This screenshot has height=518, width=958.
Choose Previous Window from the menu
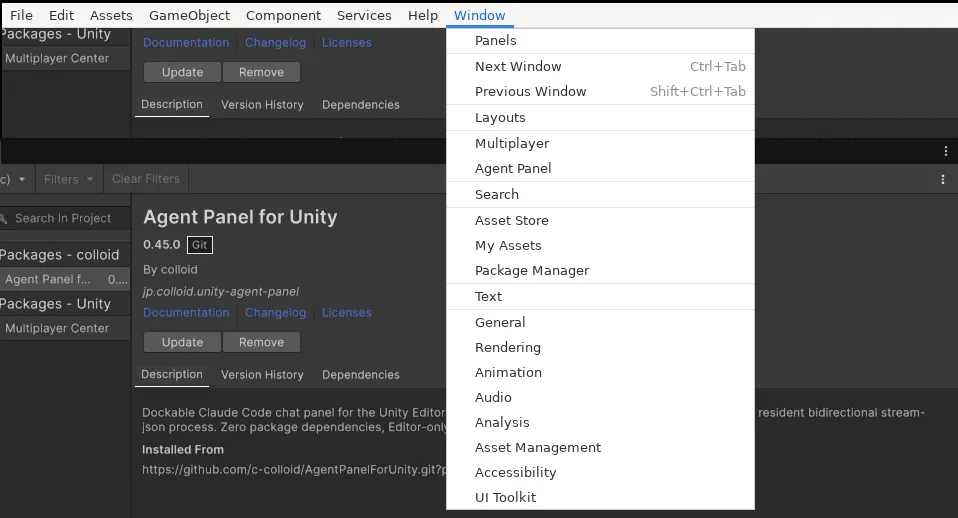pos(600,91)
